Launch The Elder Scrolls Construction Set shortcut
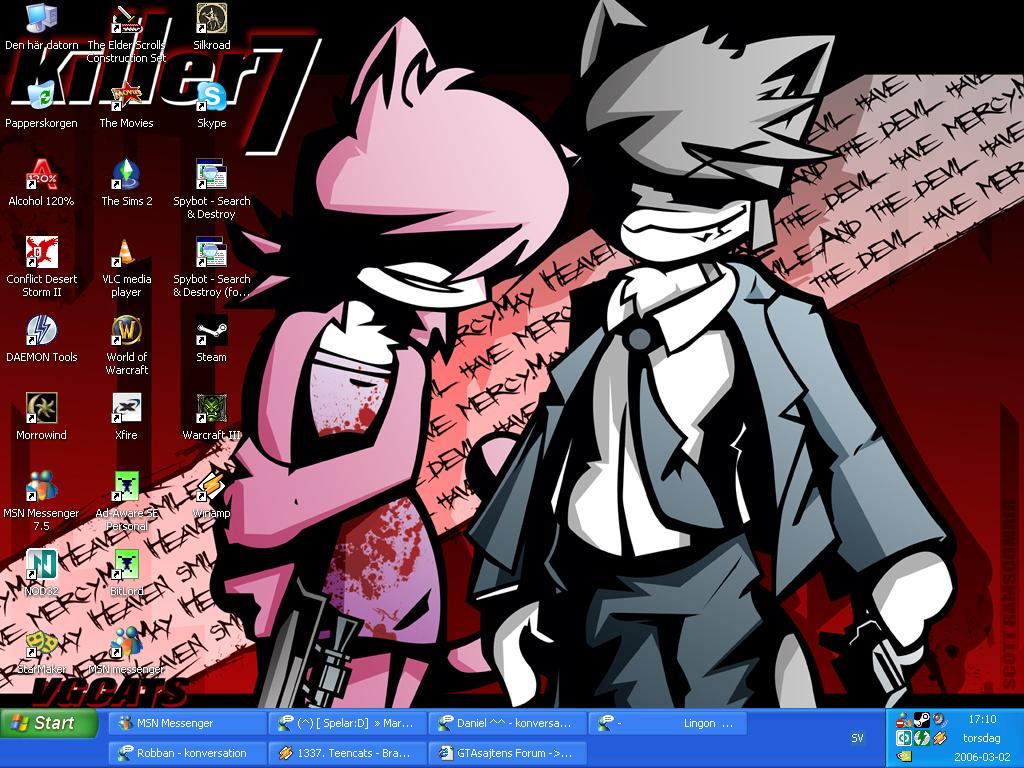1024x768 pixels. coord(126,33)
